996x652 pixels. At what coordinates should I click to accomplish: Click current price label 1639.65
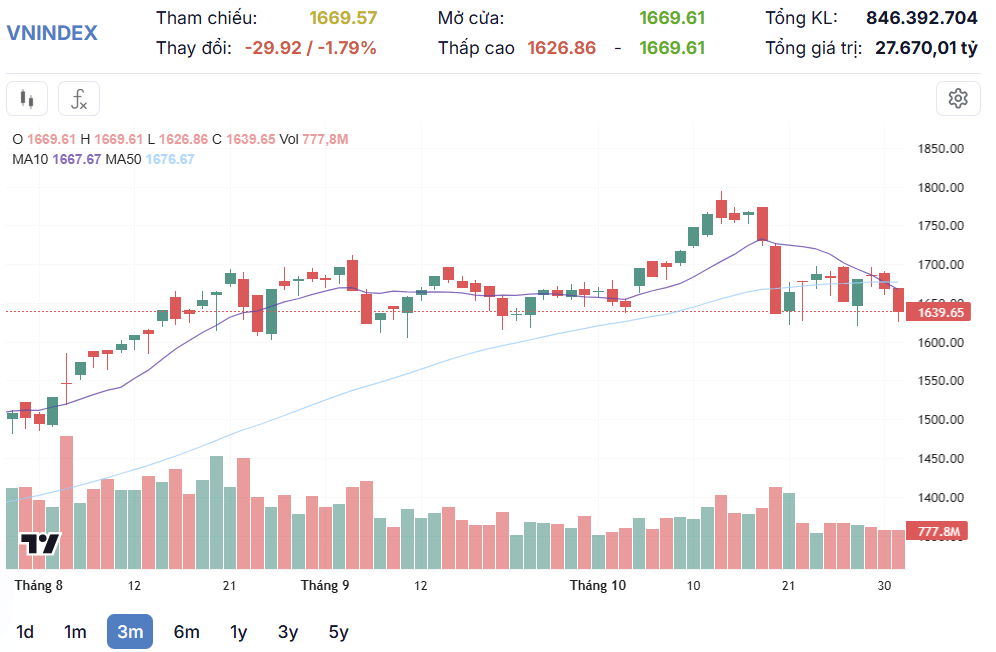[938, 312]
